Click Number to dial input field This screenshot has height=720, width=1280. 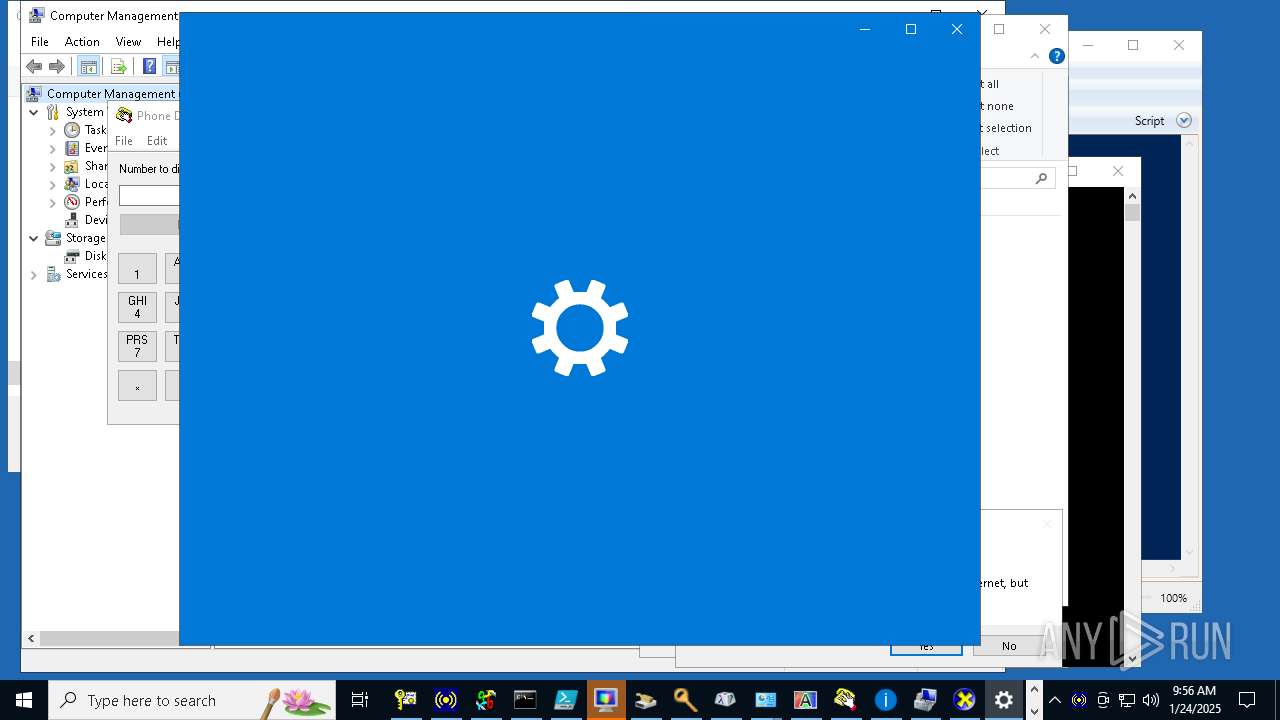click(x=149, y=196)
